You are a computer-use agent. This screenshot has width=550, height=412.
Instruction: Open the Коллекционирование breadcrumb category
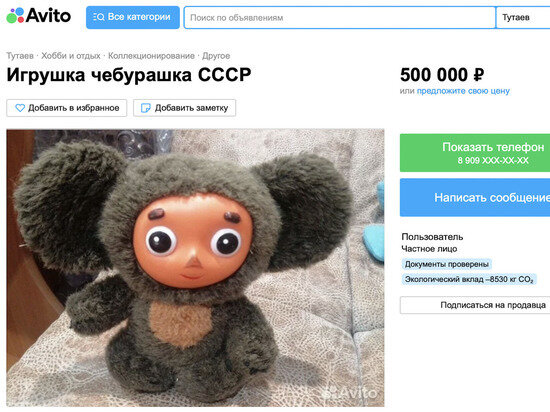pos(151,56)
